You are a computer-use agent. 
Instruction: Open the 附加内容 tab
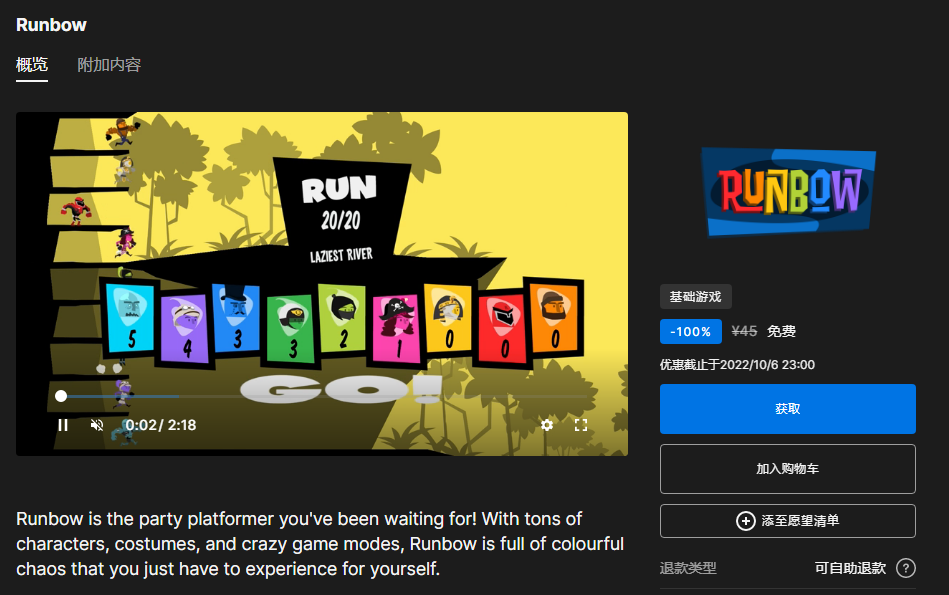[x=109, y=65]
